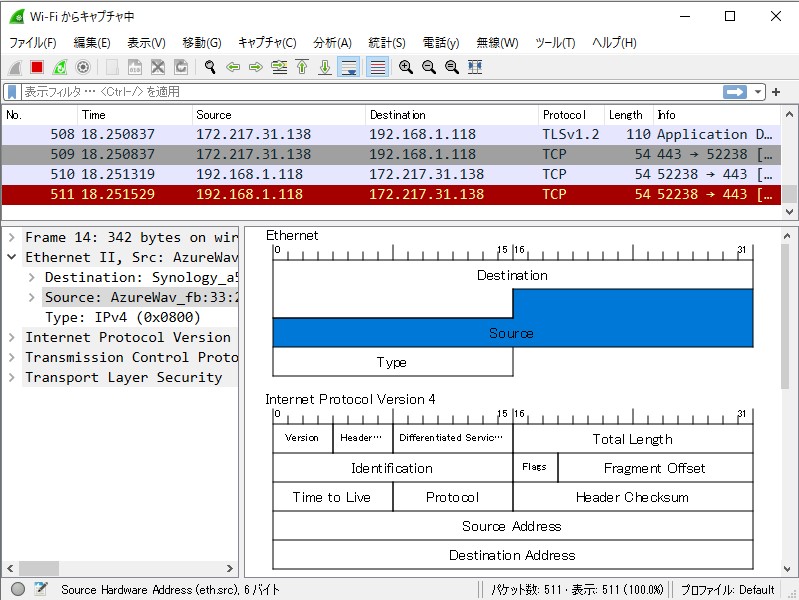Sort by Length column header
This screenshot has width=799, height=600.
coord(628,115)
